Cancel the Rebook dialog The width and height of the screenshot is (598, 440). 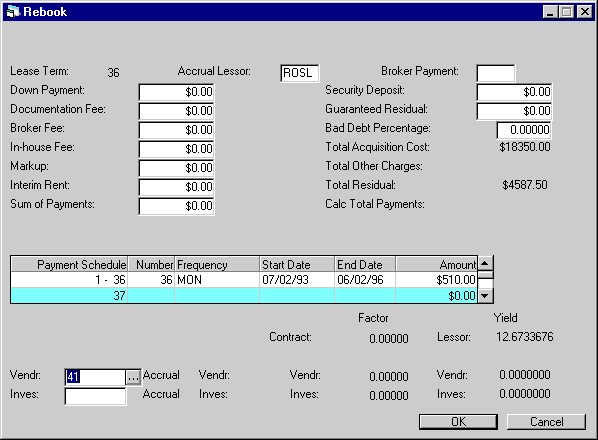(x=546, y=422)
